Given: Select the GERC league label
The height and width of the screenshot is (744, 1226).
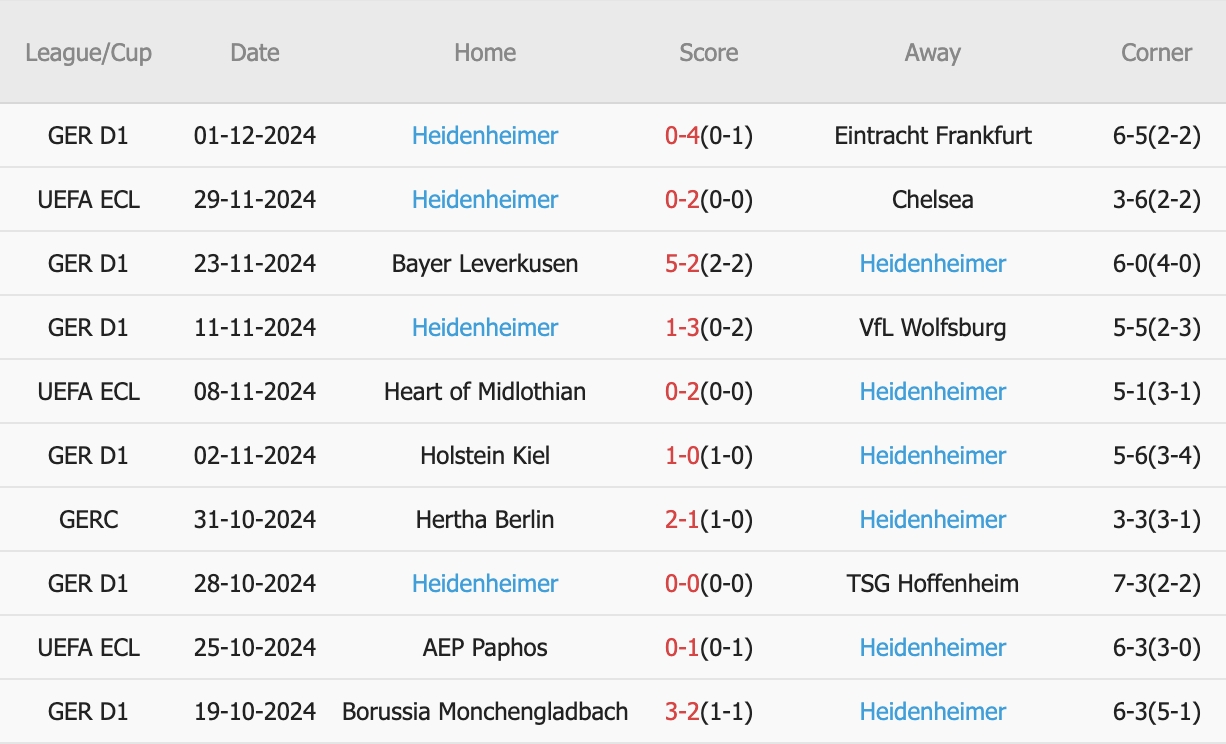Looking at the screenshot, I should pyautogui.click(x=88, y=520).
